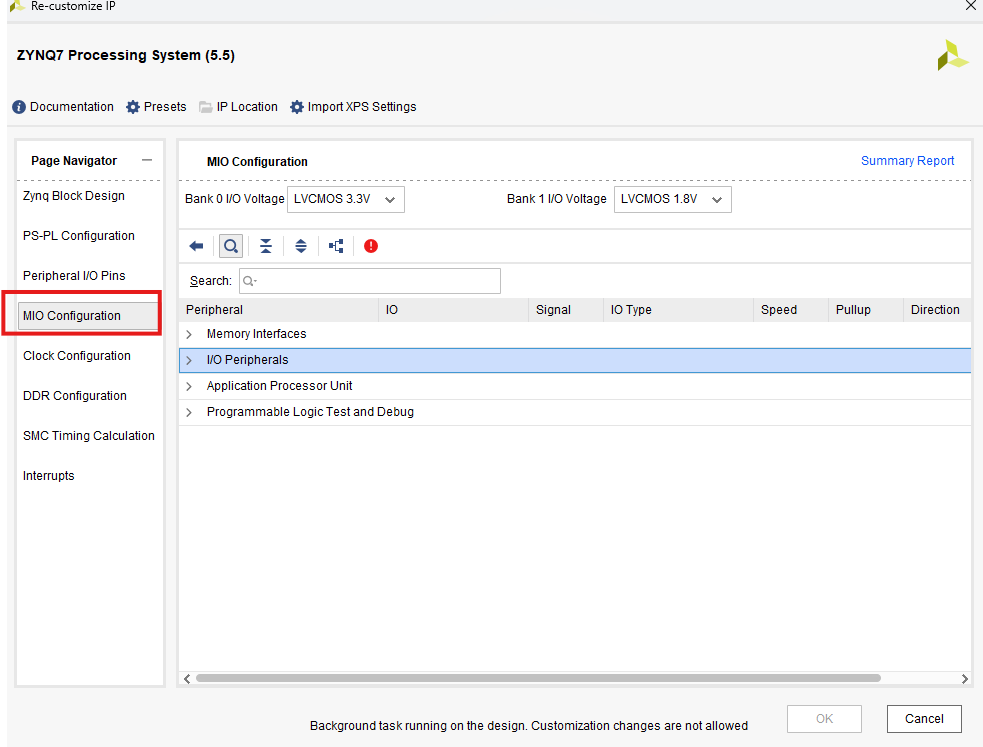Click the Signal column header
This screenshot has width=983, height=747.
click(x=565, y=310)
